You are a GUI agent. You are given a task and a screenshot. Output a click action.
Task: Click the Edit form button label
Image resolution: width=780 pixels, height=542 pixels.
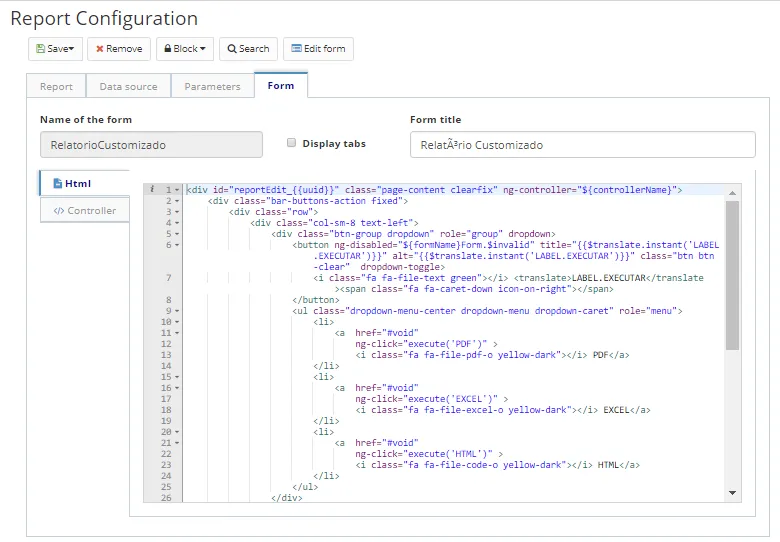[x=324, y=49]
